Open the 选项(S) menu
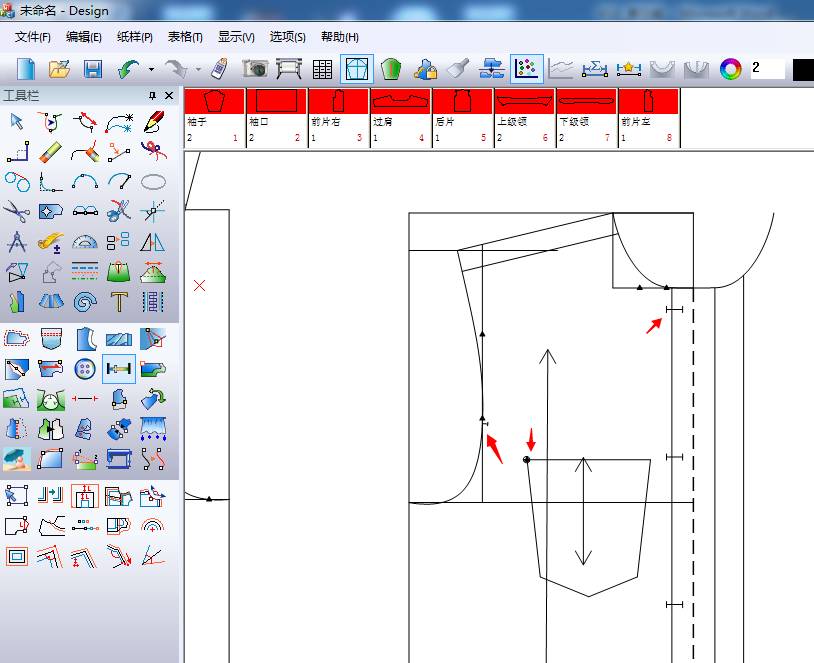Screen dimensions: 814x663 tap(288, 37)
